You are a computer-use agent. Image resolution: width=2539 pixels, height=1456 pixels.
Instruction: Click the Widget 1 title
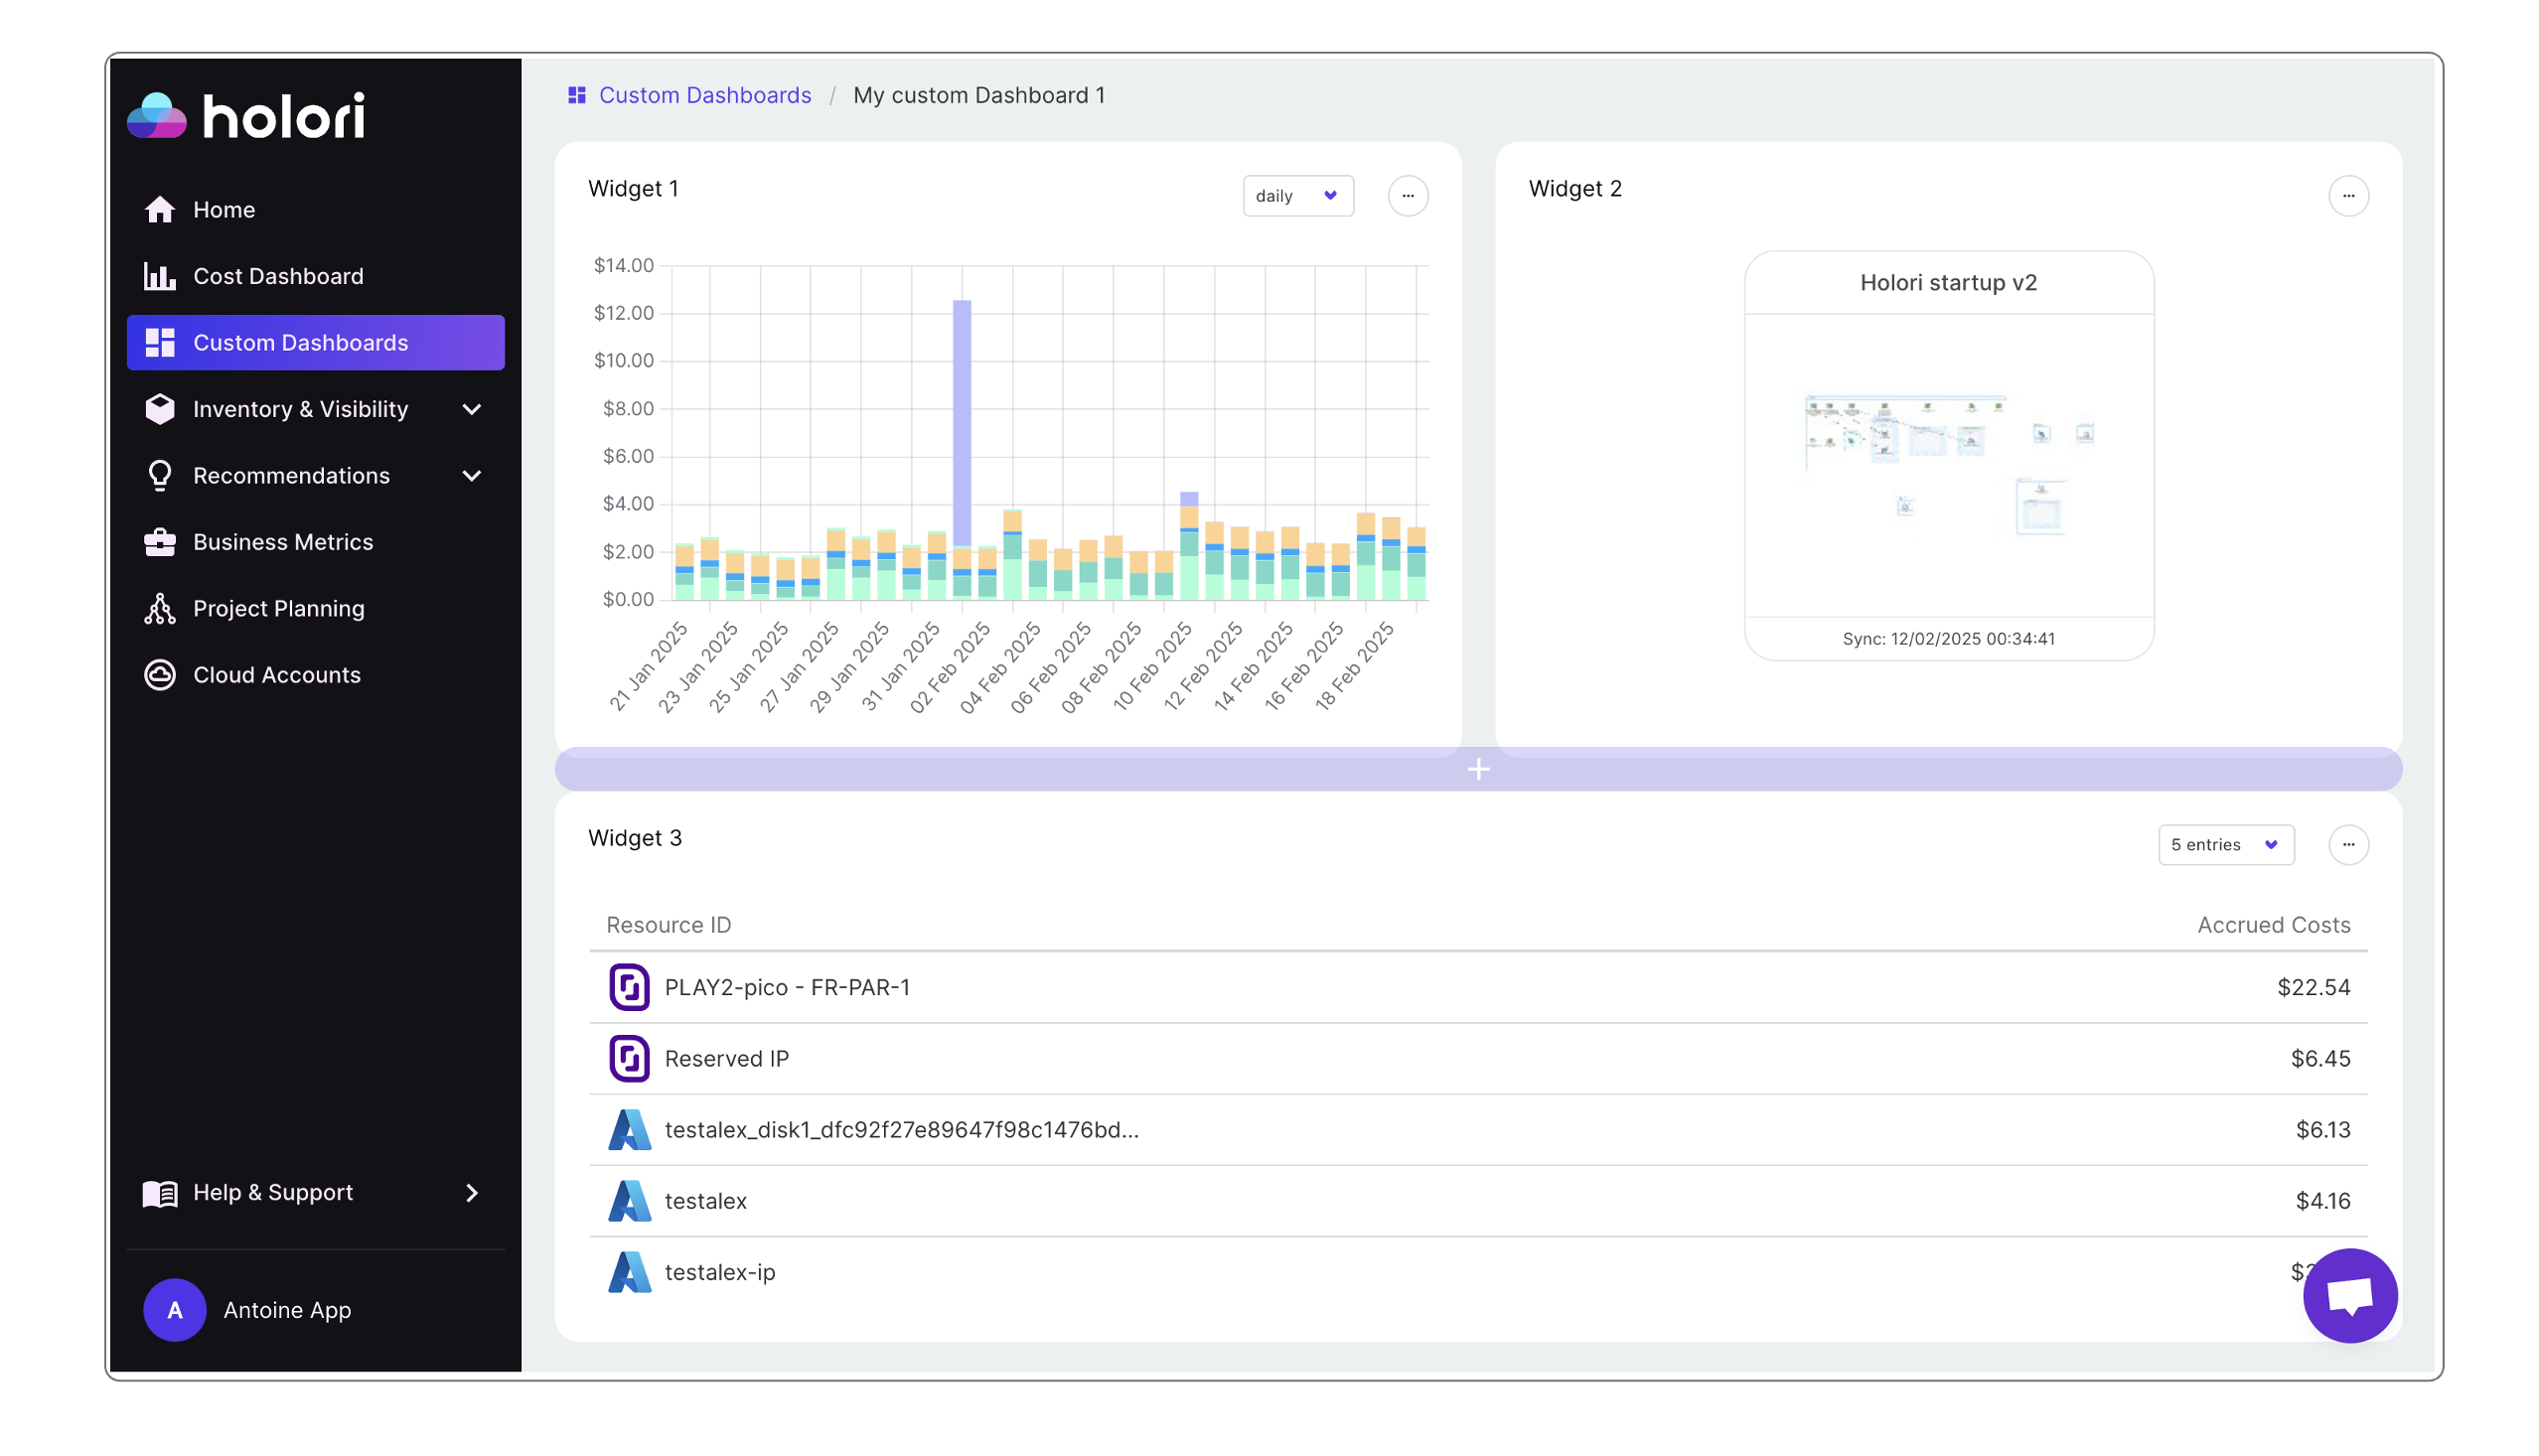(633, 189)
